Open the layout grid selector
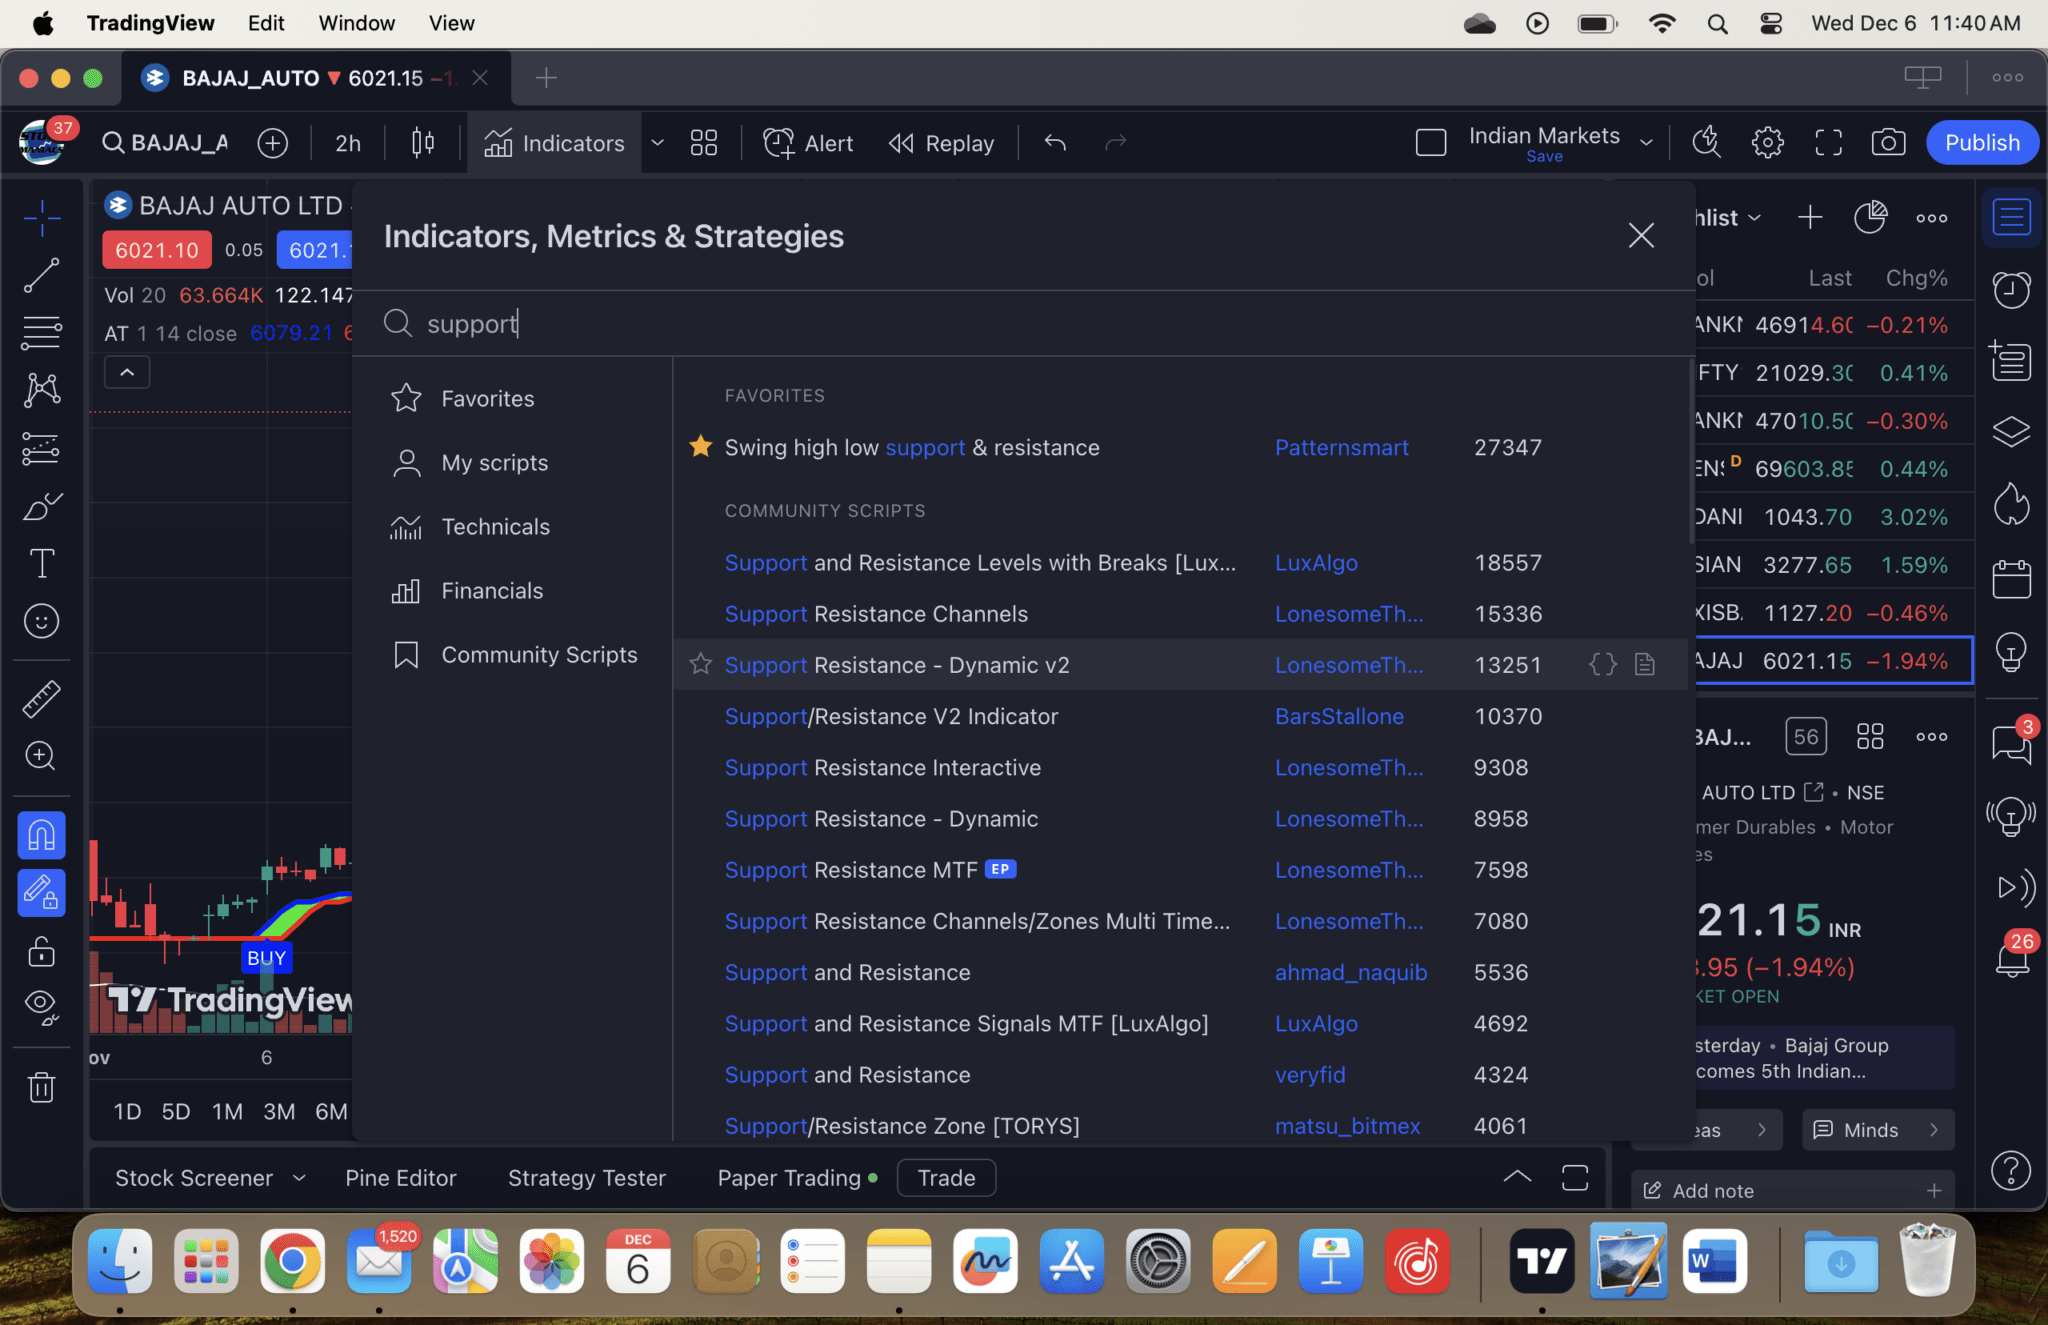 point(703,143)
